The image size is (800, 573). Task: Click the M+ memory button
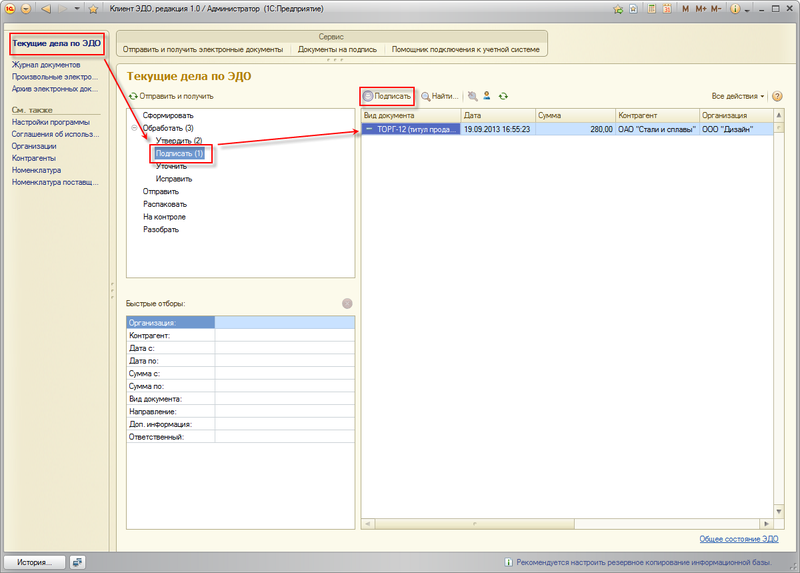pyautogui.click(x=701, y=9)
